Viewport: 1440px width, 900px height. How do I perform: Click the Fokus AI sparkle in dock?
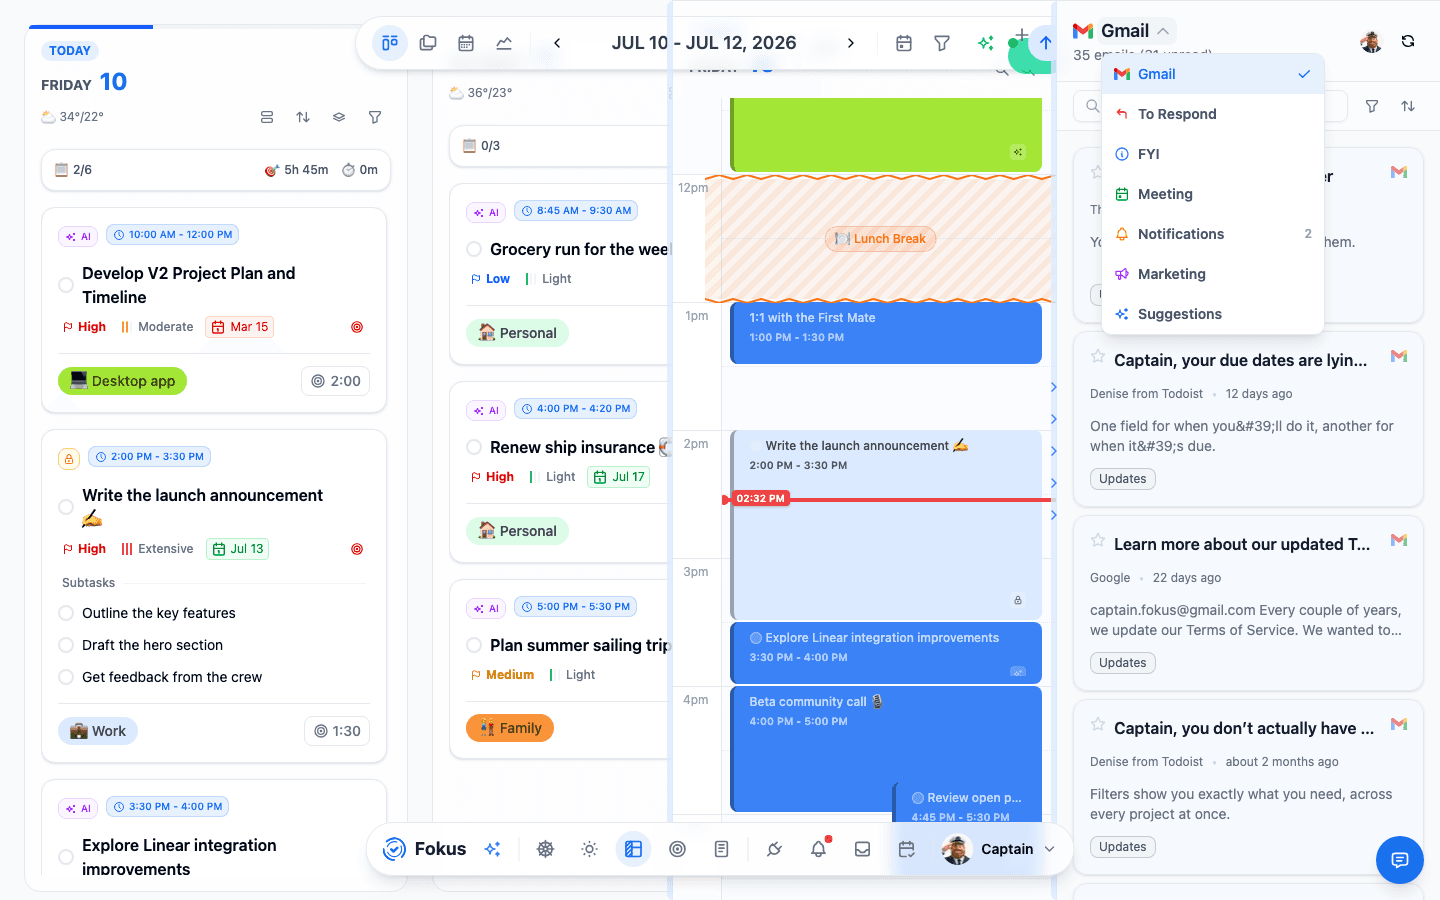point(492,849)
